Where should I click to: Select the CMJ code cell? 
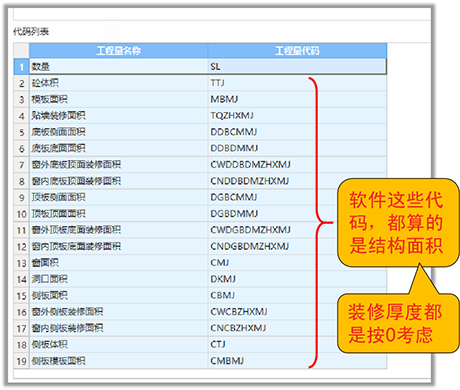click(297, 262)
